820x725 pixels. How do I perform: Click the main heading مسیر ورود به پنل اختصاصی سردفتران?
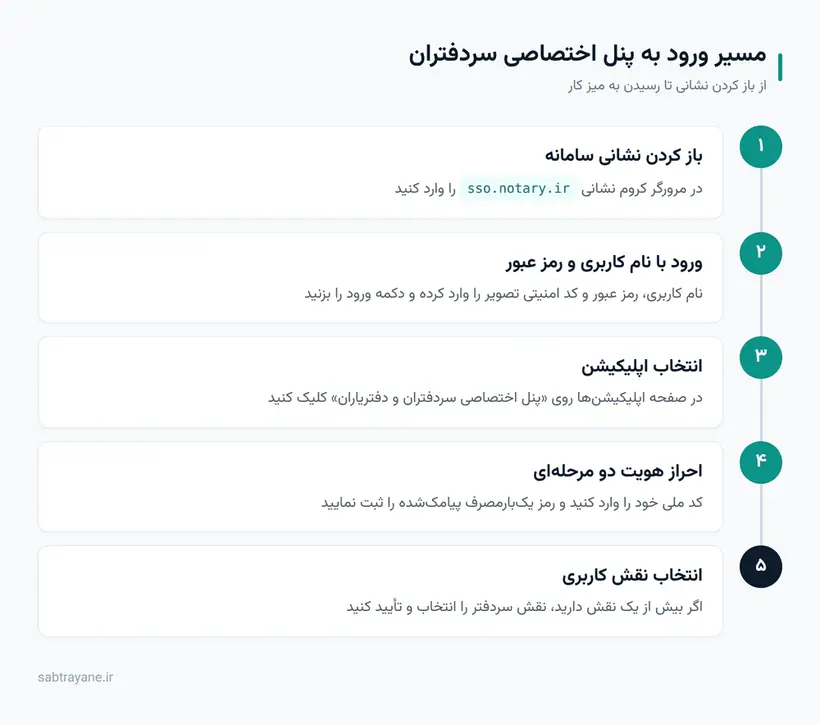coord(587,54)
